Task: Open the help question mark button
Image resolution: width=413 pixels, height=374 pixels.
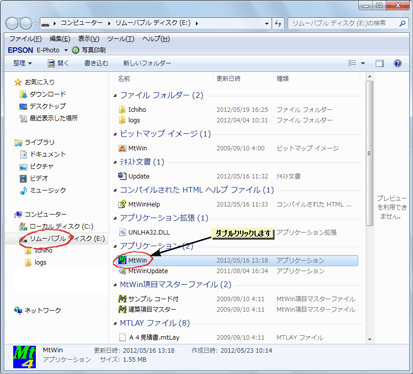Action: point(397,63)
